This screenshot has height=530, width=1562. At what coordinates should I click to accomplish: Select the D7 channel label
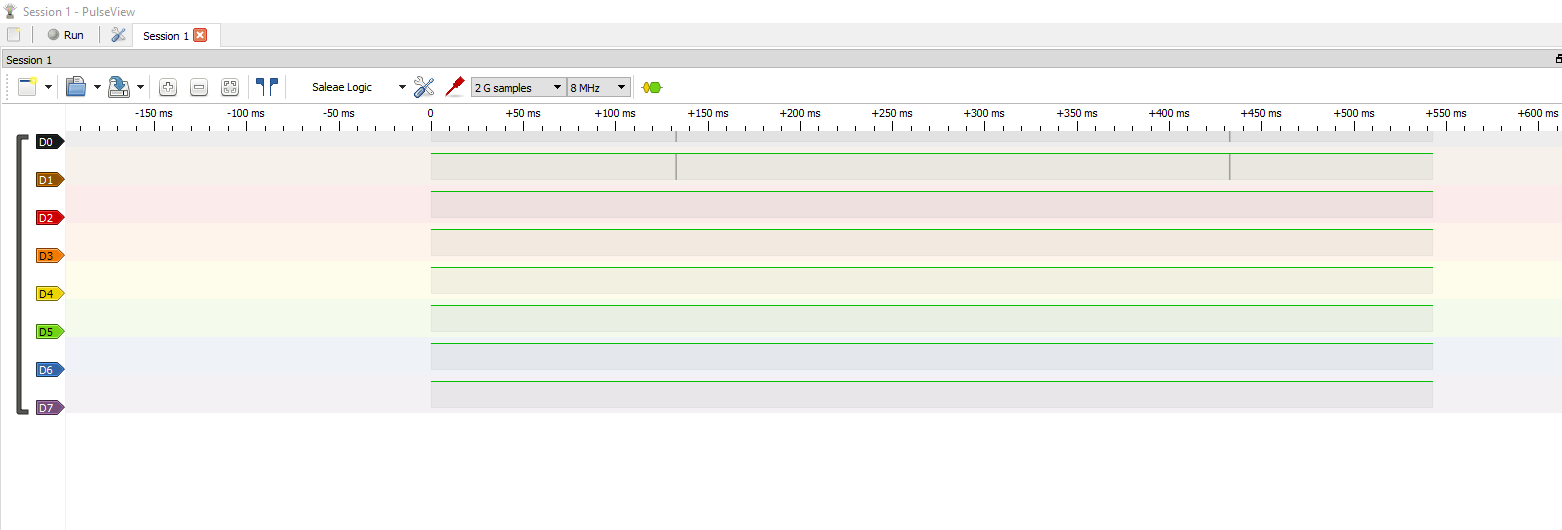49,407
